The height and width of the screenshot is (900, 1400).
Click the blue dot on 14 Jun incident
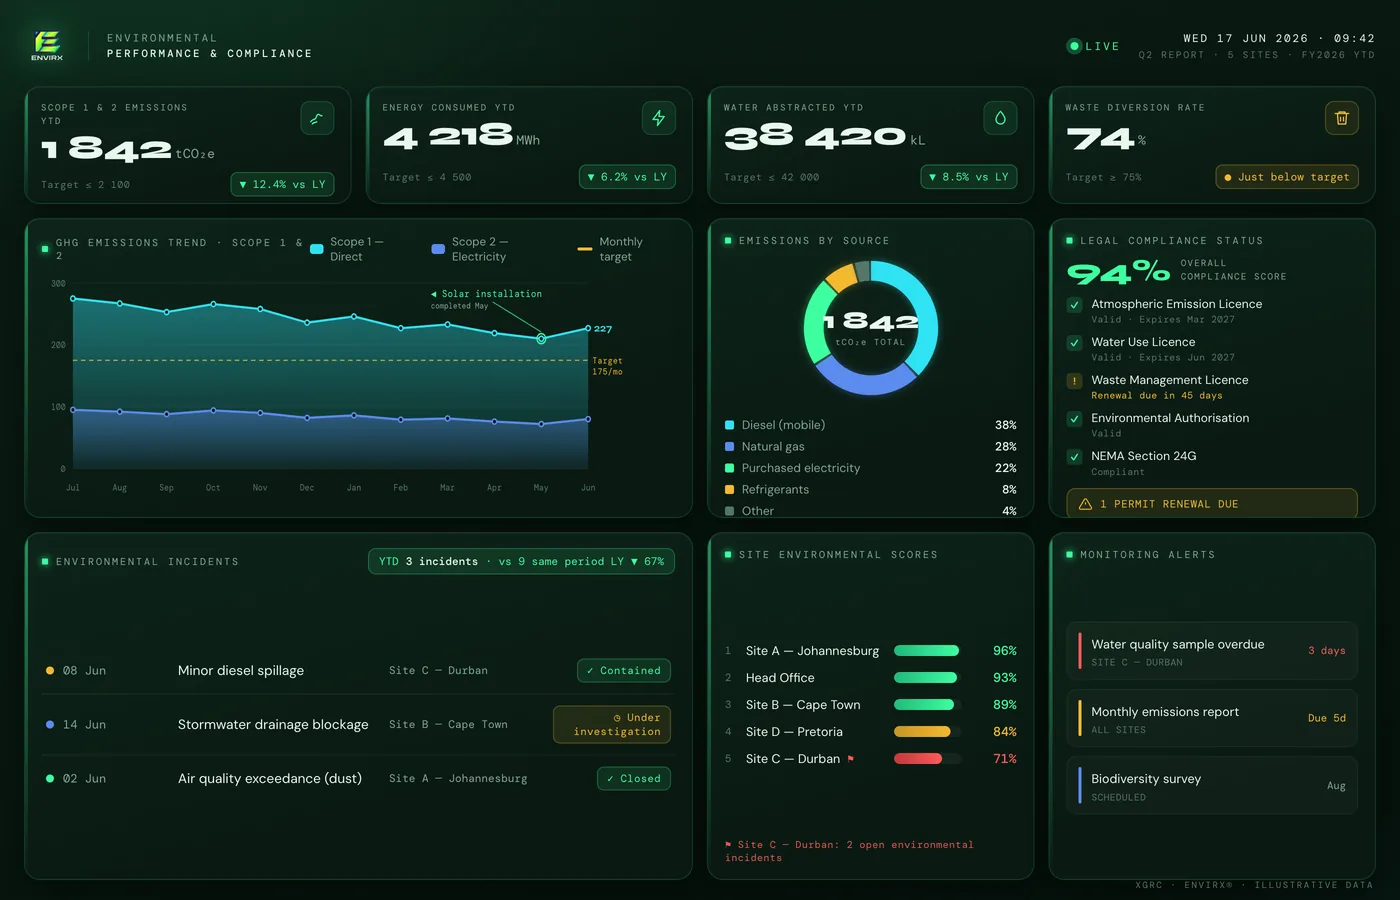(x=50, y=725)
